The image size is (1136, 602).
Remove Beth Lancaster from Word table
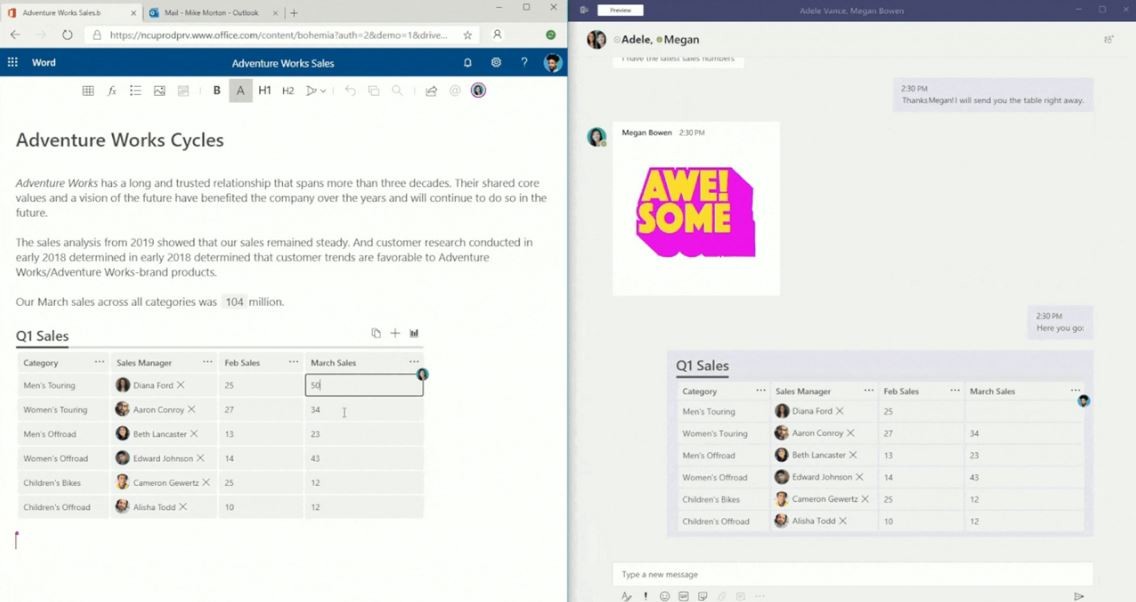coord(193,434)
